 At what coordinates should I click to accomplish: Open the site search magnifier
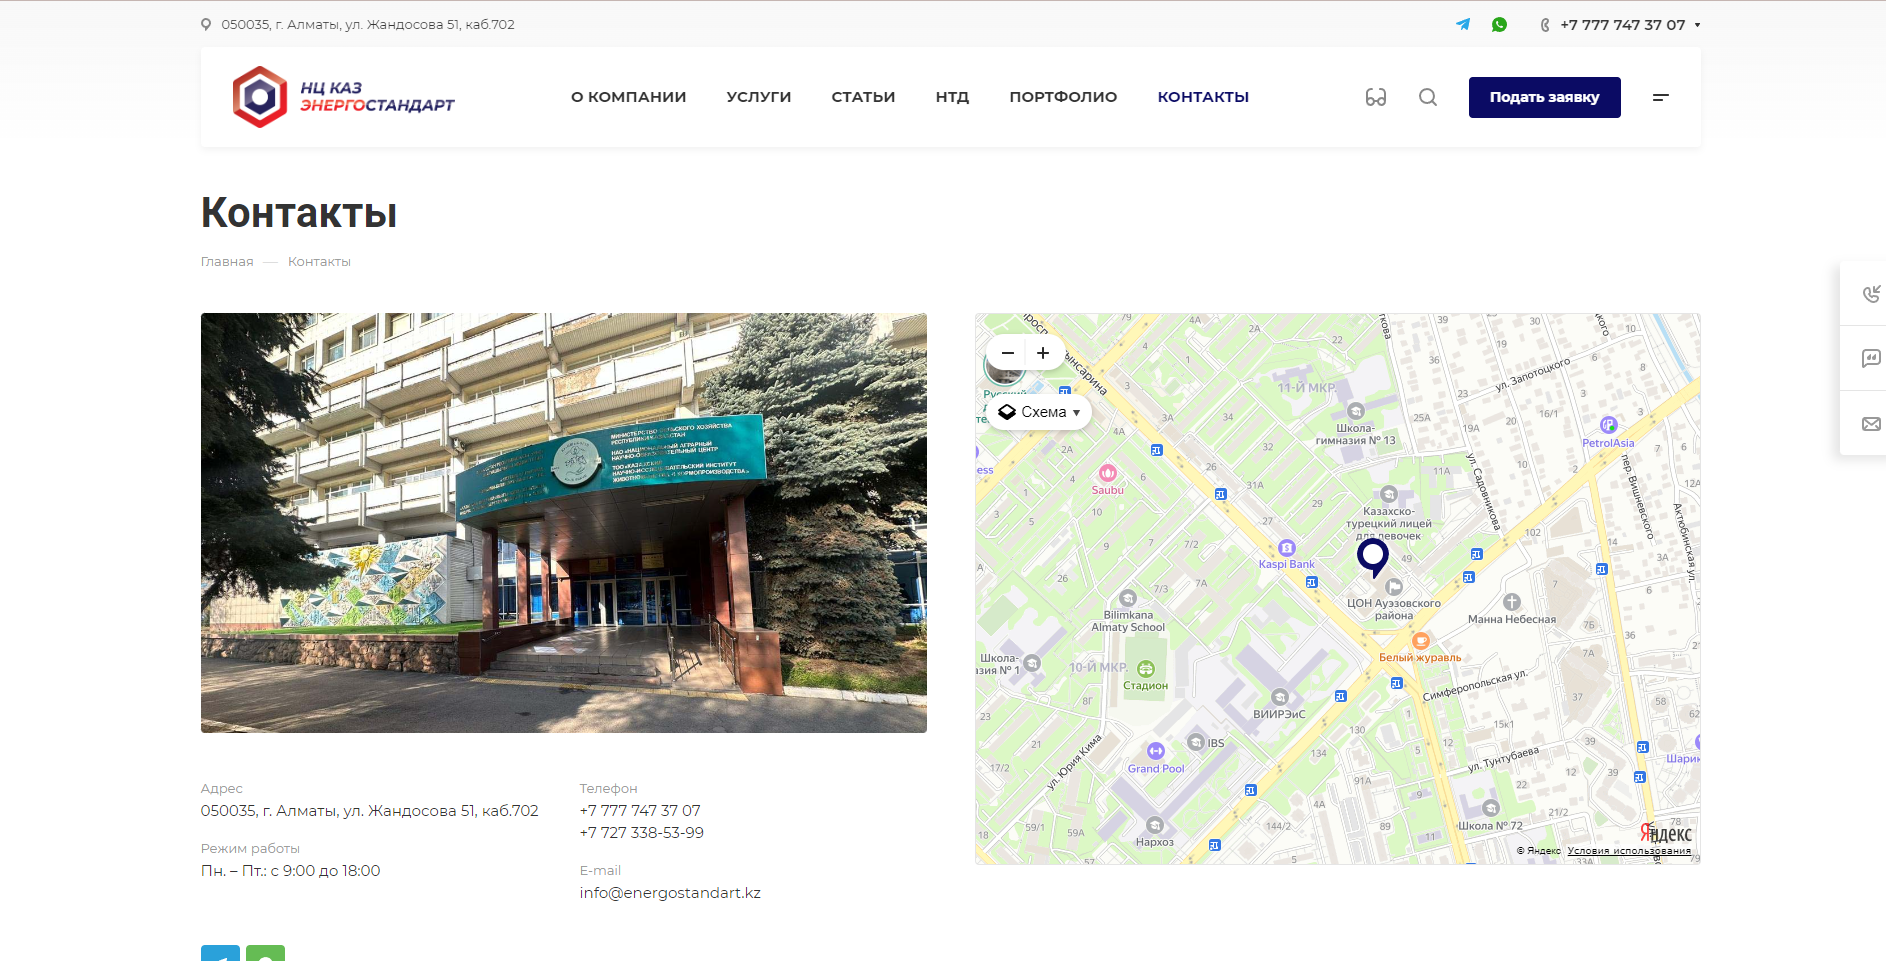coord(1428,97)
